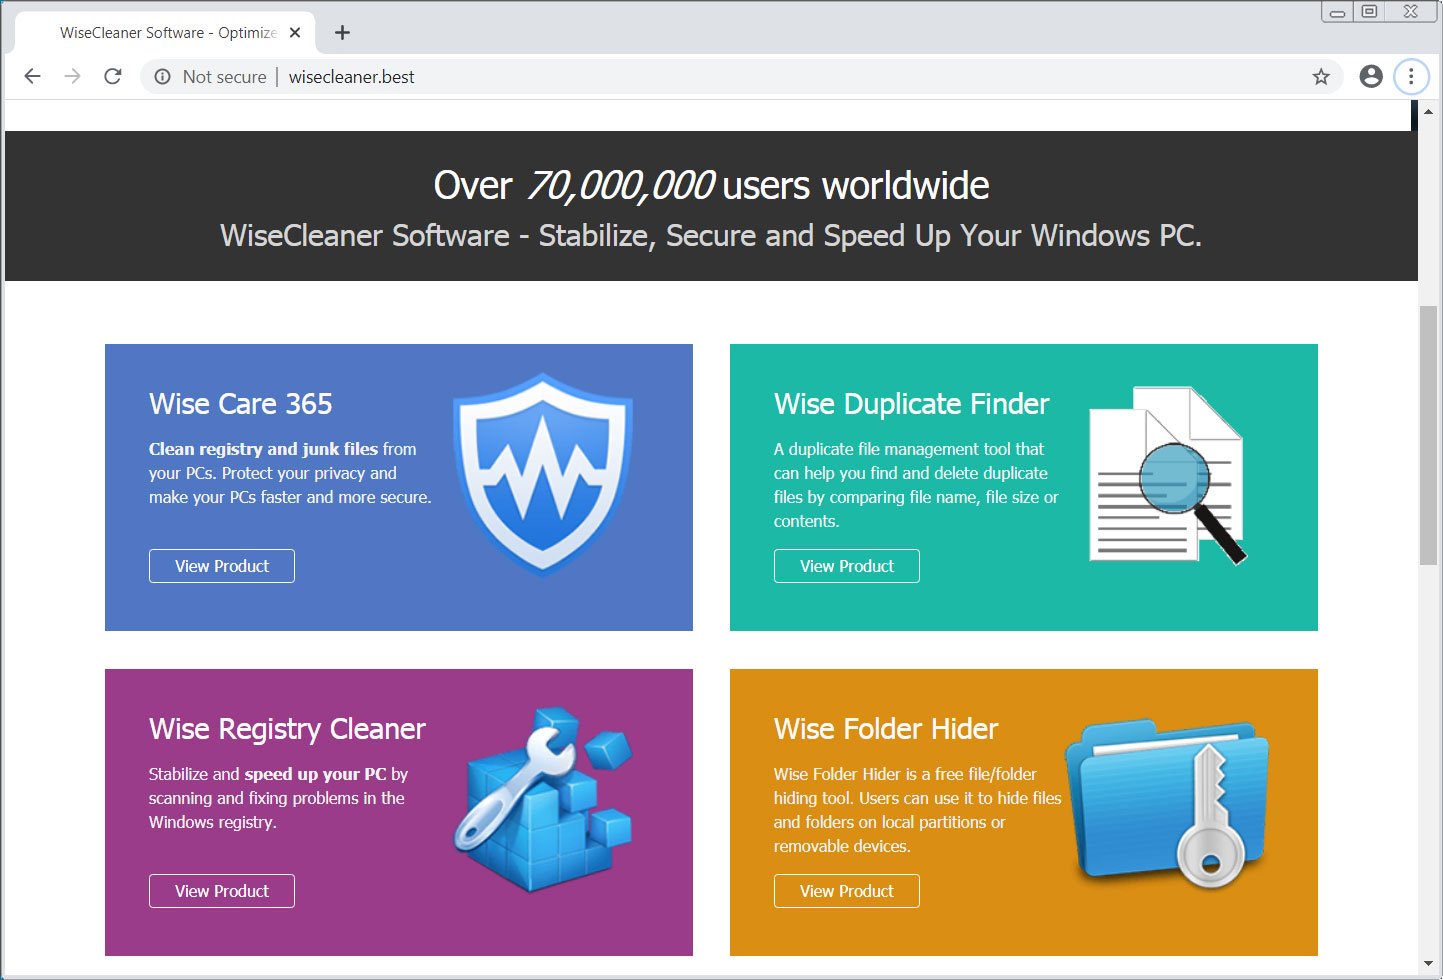The width and height of the screenshot is (1443, 980).
Task: Click the vertical scrollbar thumb
Action: [x=1428, y=435]
